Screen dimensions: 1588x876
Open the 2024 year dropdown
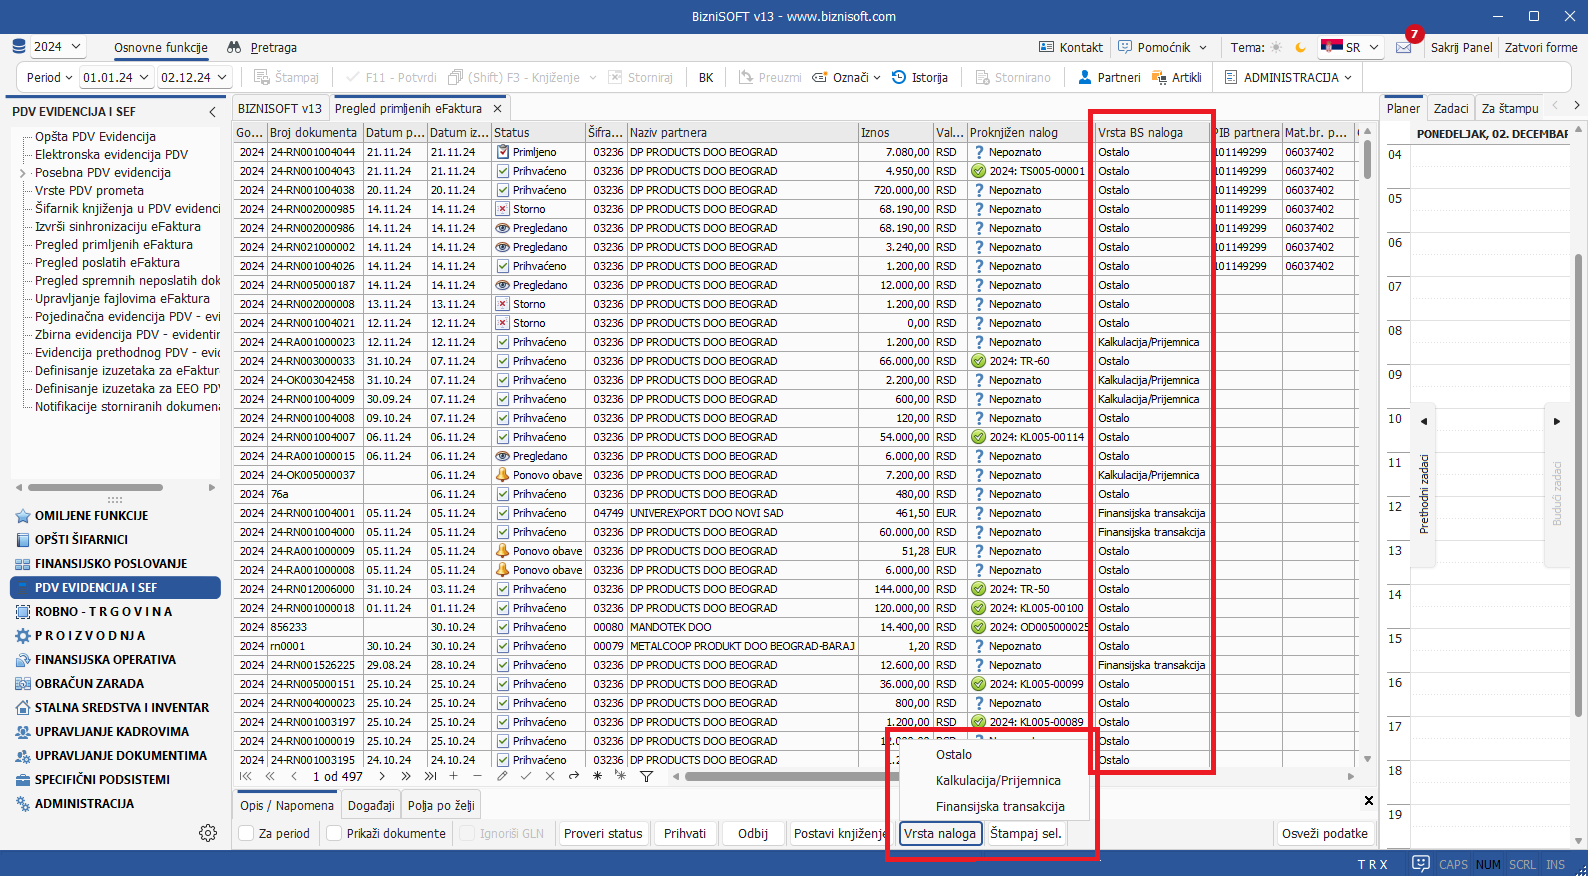point(58,47)
